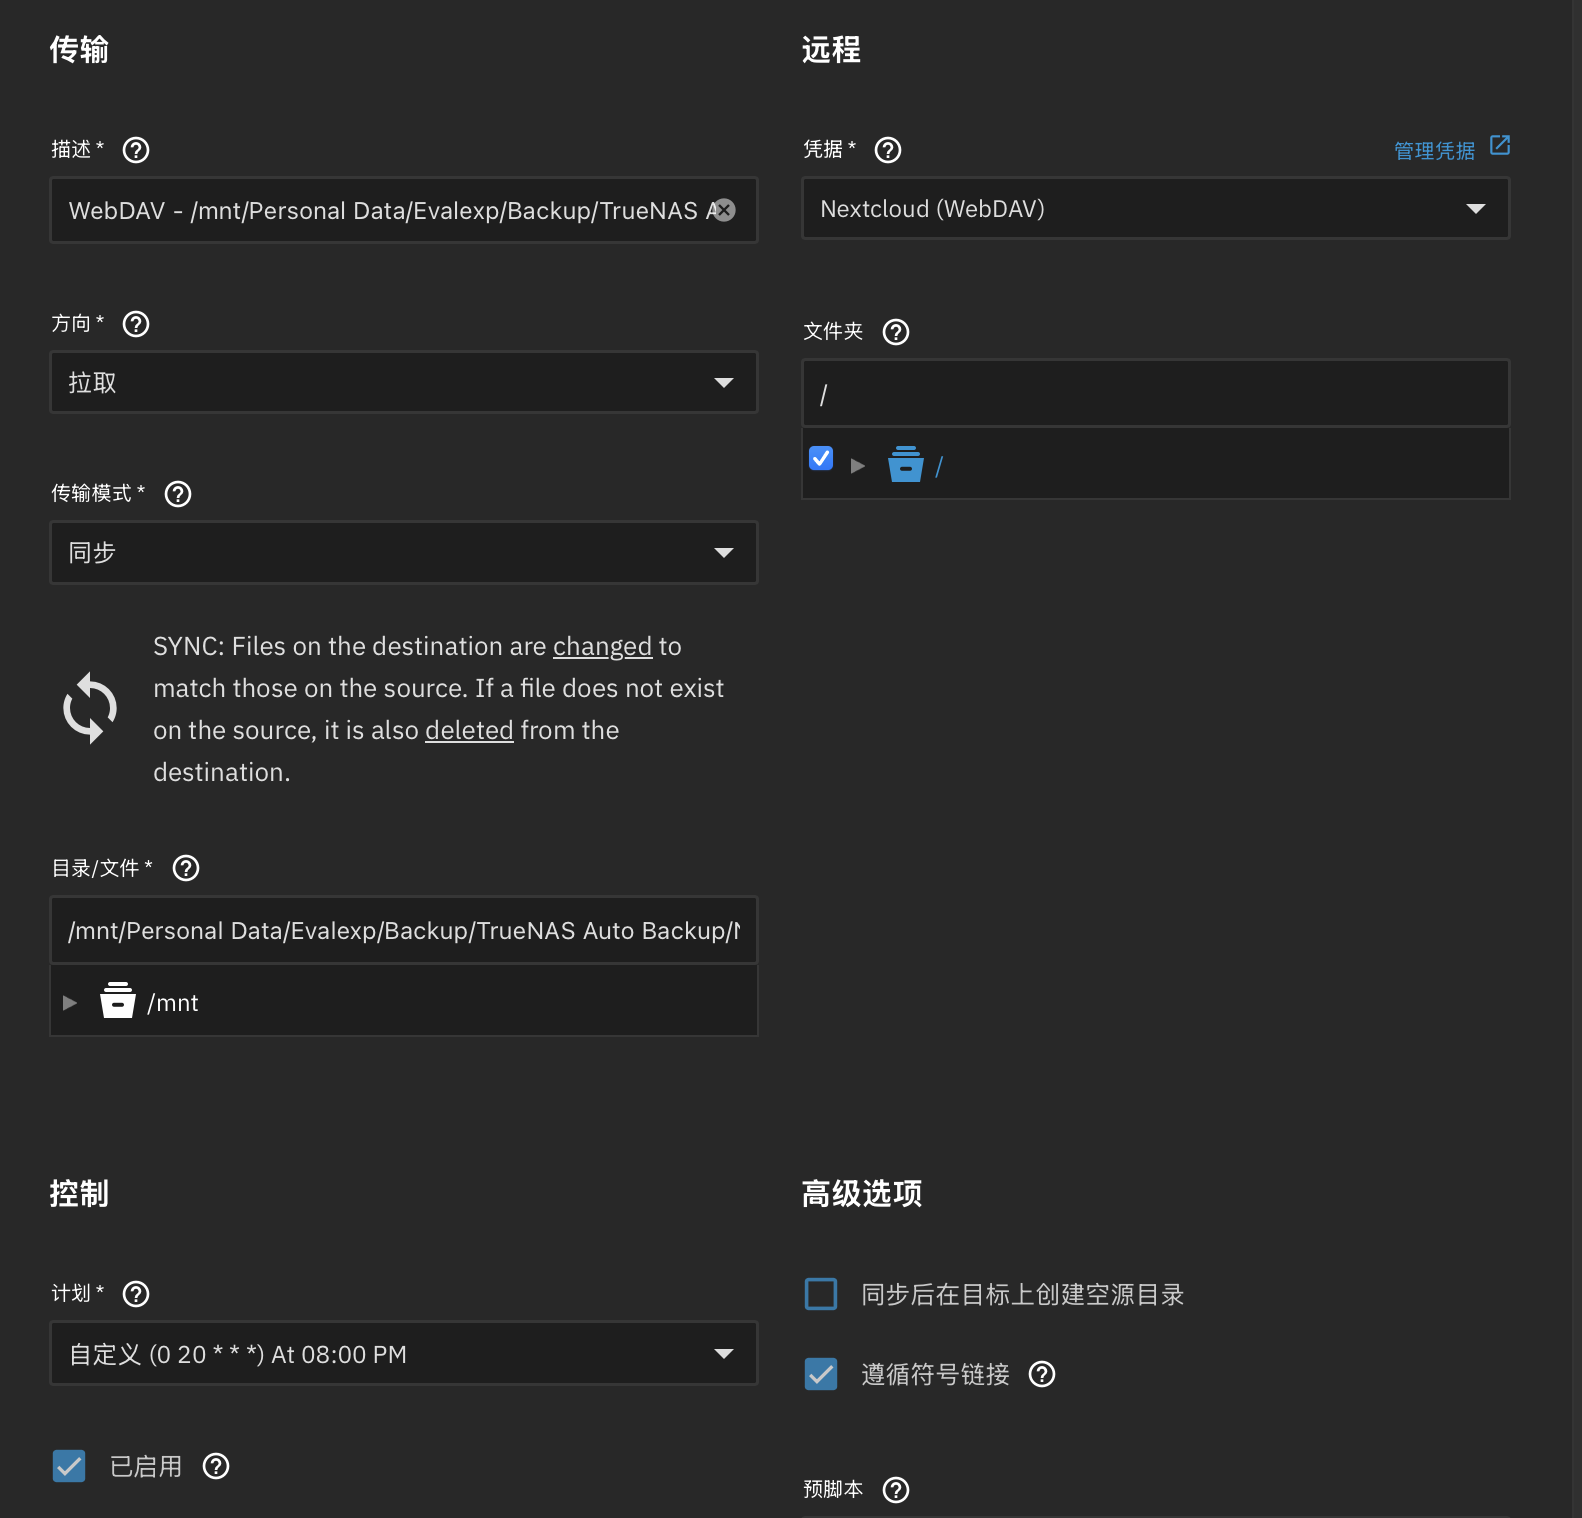
Task: Clear the 描述 text field with X icon
Action: click(x=725, y=210)
